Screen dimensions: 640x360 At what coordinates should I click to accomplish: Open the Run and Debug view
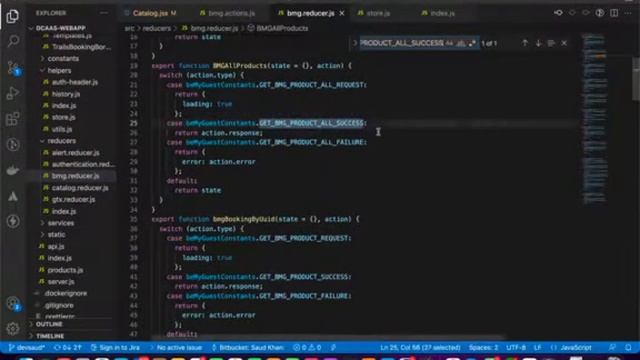point(13,93)
